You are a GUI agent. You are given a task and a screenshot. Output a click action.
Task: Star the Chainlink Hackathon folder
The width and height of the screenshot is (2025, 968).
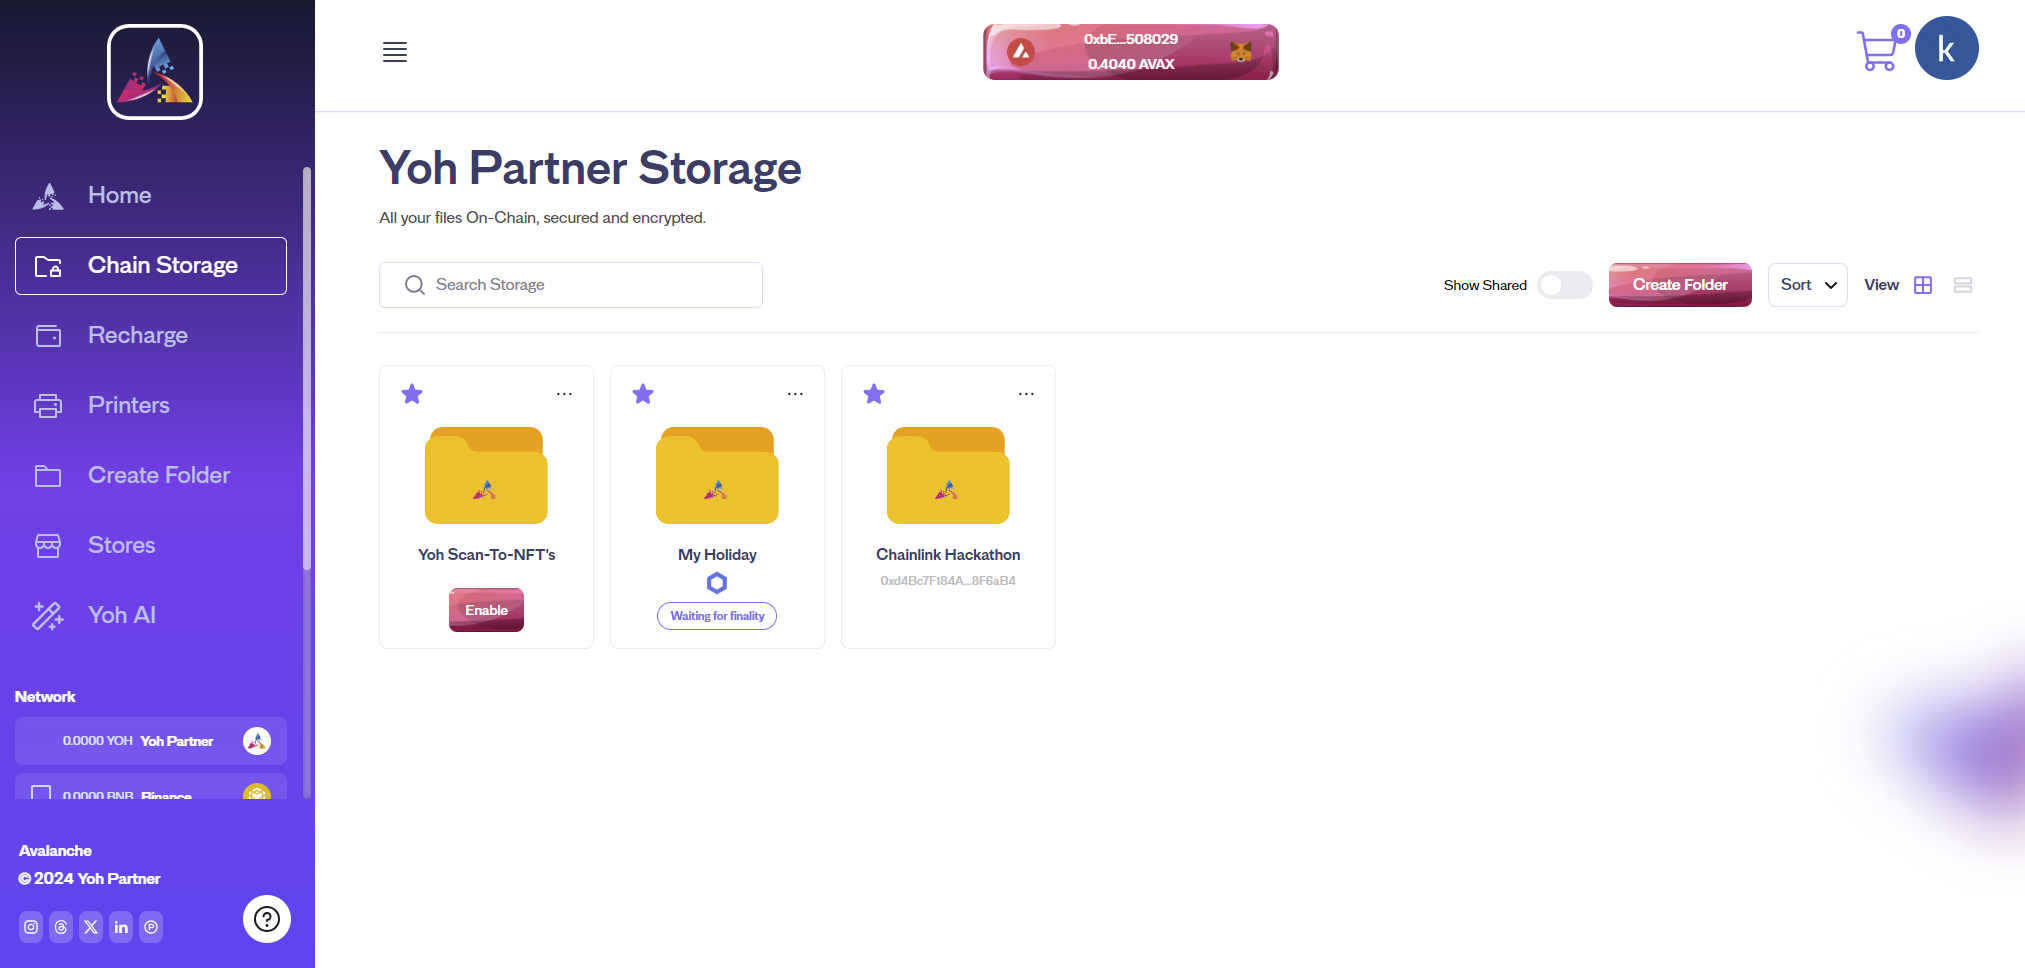pos(874,394)
